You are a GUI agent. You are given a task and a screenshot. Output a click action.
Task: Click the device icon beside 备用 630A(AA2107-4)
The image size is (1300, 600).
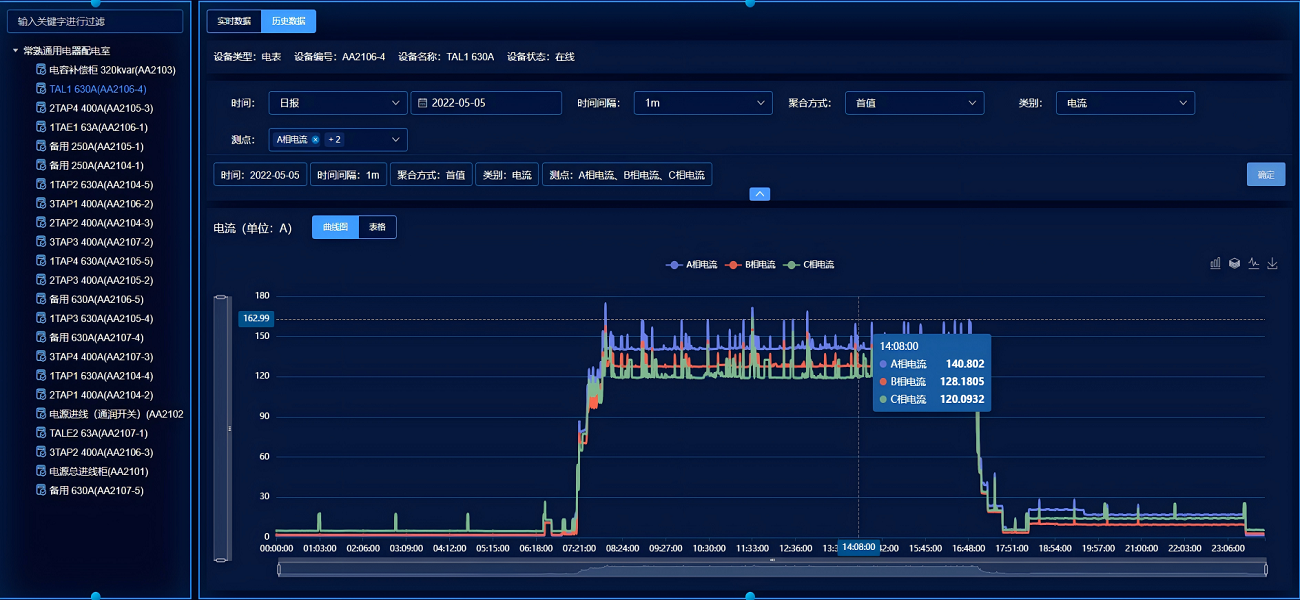pyautogui.click(x=41, y=337)
